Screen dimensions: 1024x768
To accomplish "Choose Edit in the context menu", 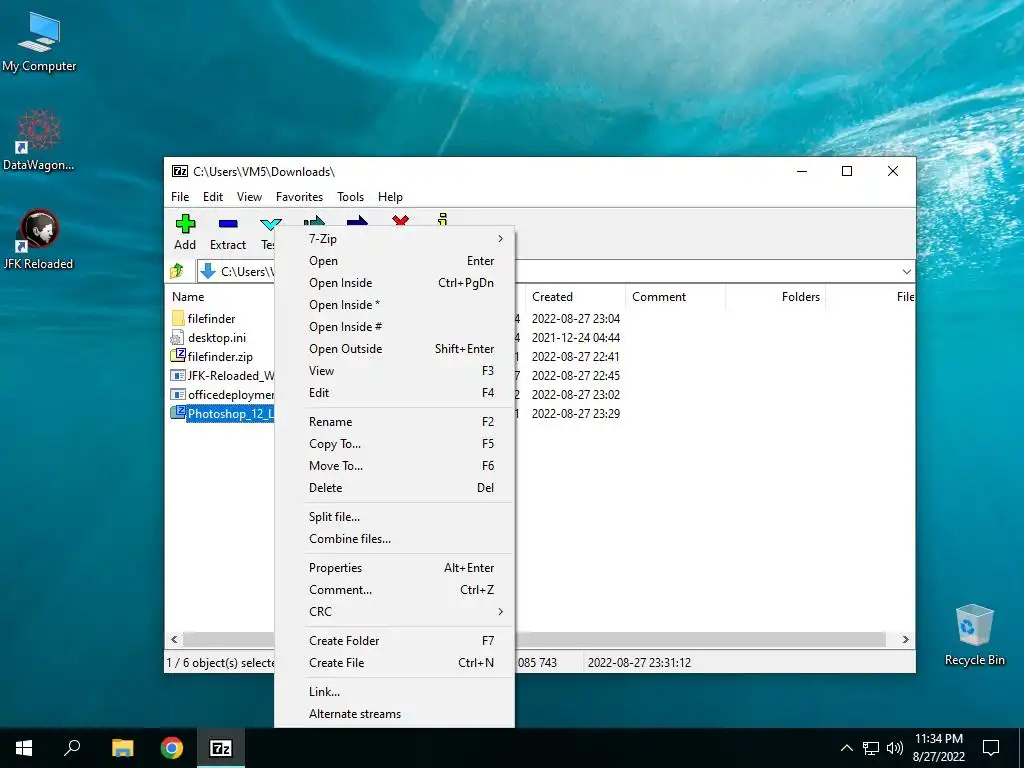I will pos(394,392).
